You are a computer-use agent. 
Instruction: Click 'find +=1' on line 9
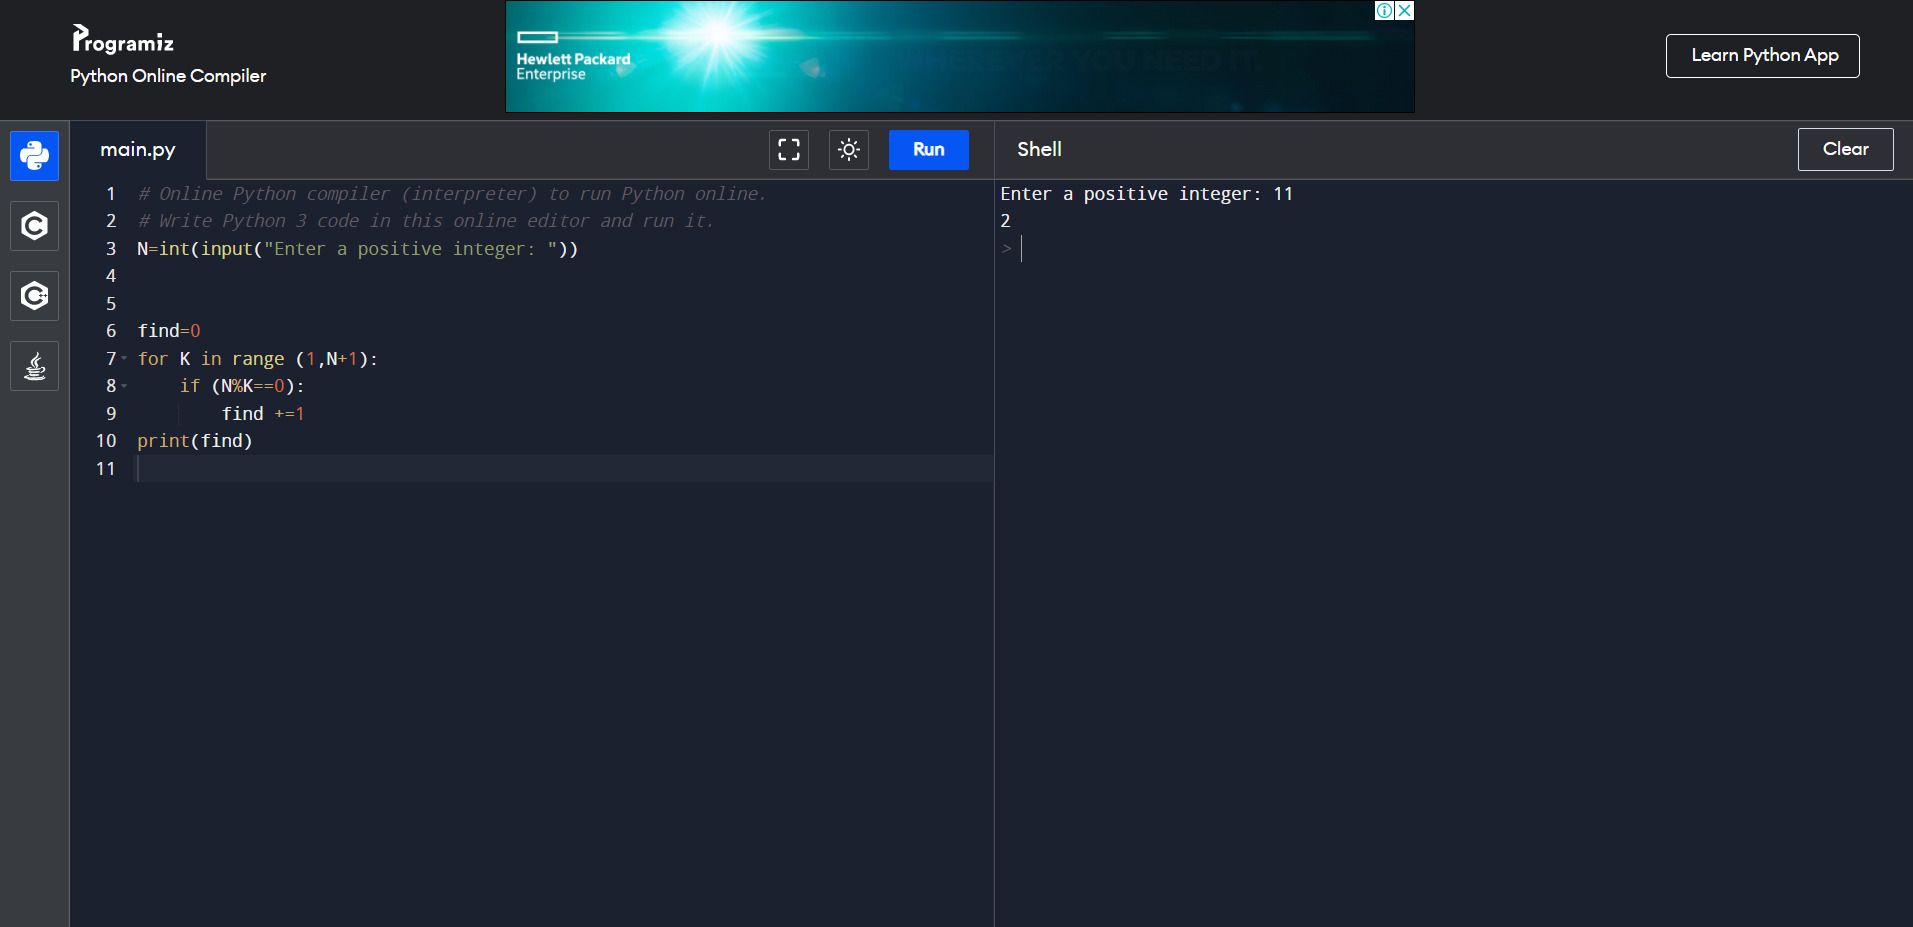click(x=263, y=414)
